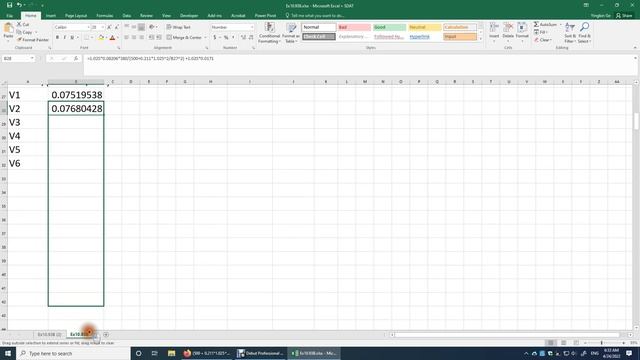640x360 pixels.
Task: Open the Number format dropdown
Action: (252, 27)
